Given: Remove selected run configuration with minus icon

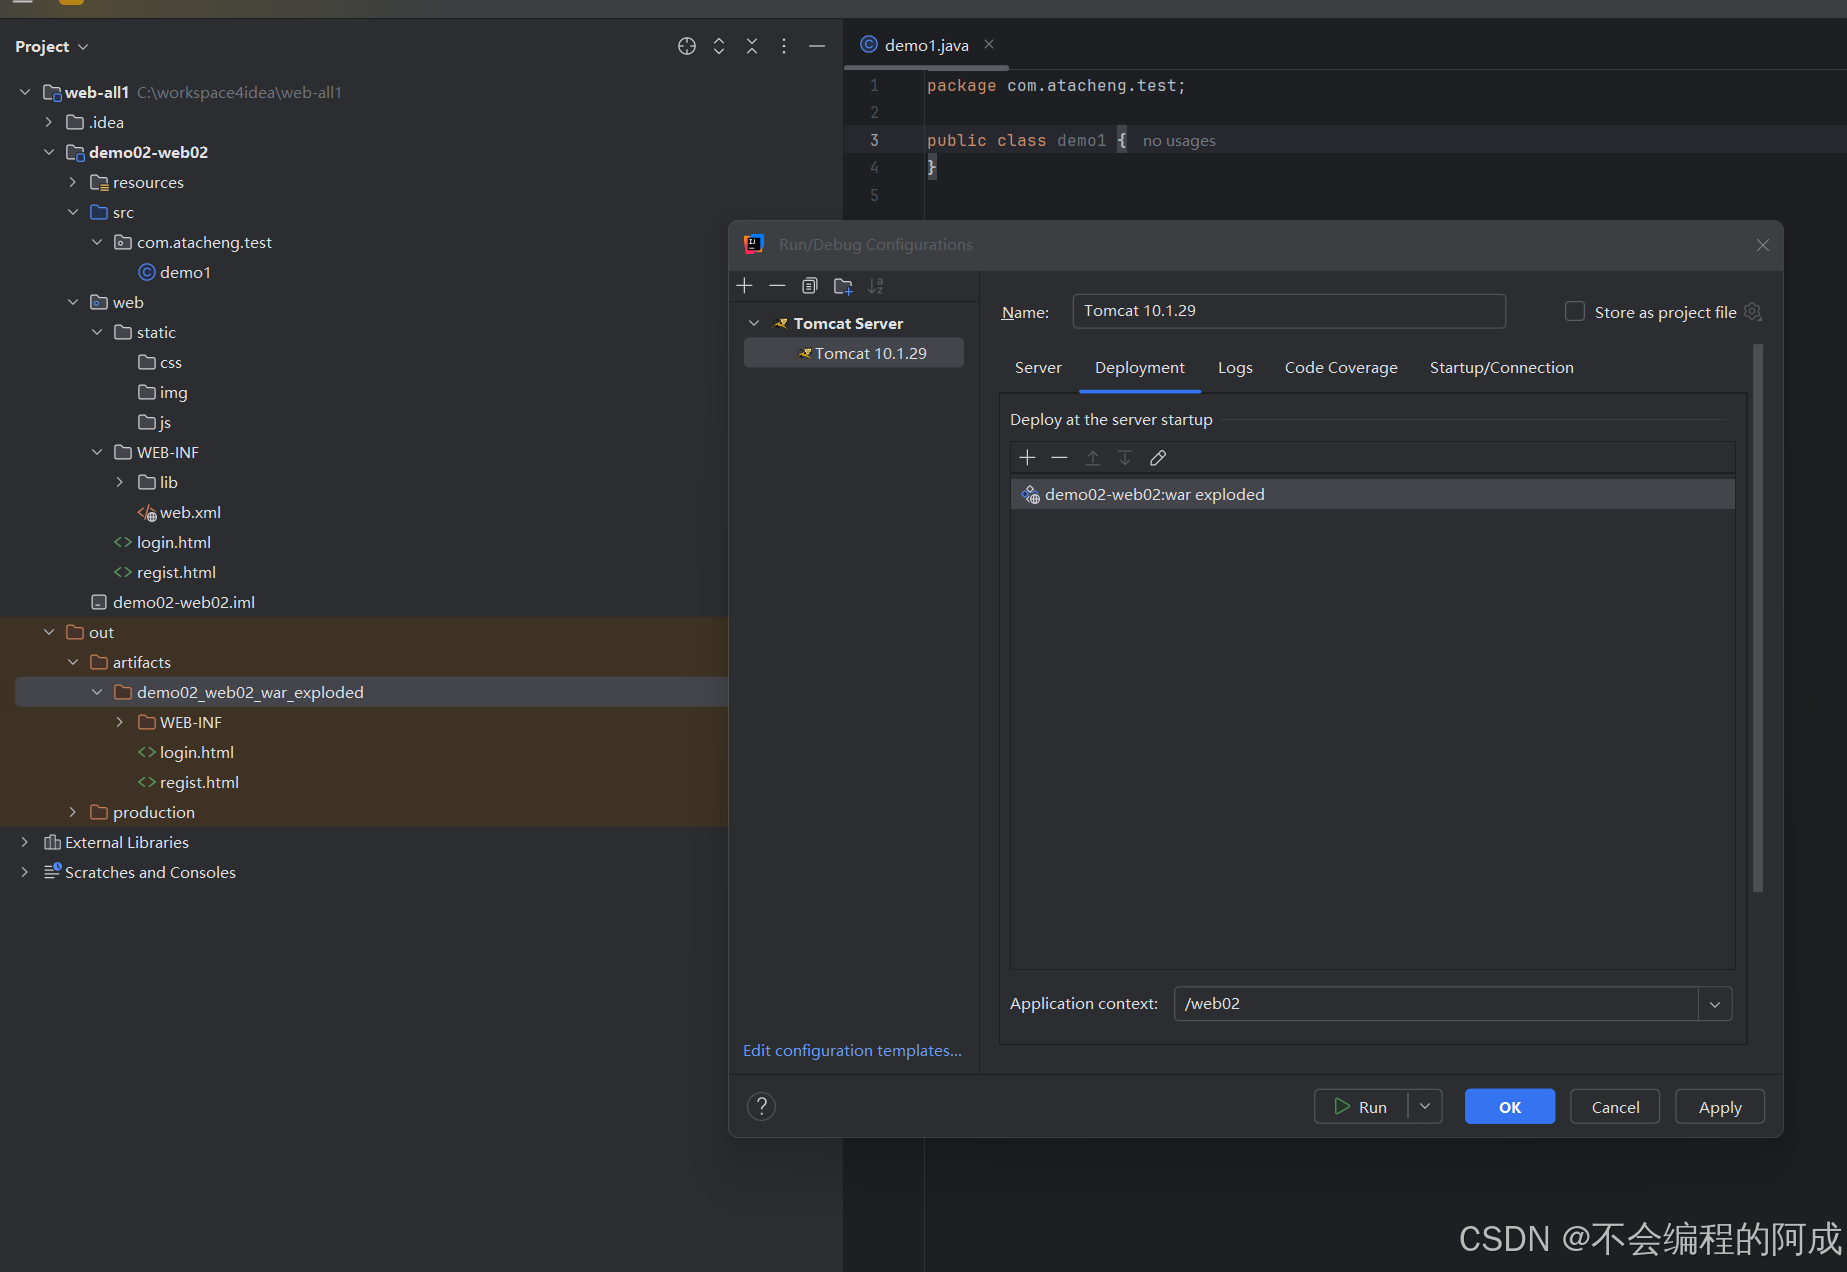Looking at the screenshot, I should [x=777, y=286].
